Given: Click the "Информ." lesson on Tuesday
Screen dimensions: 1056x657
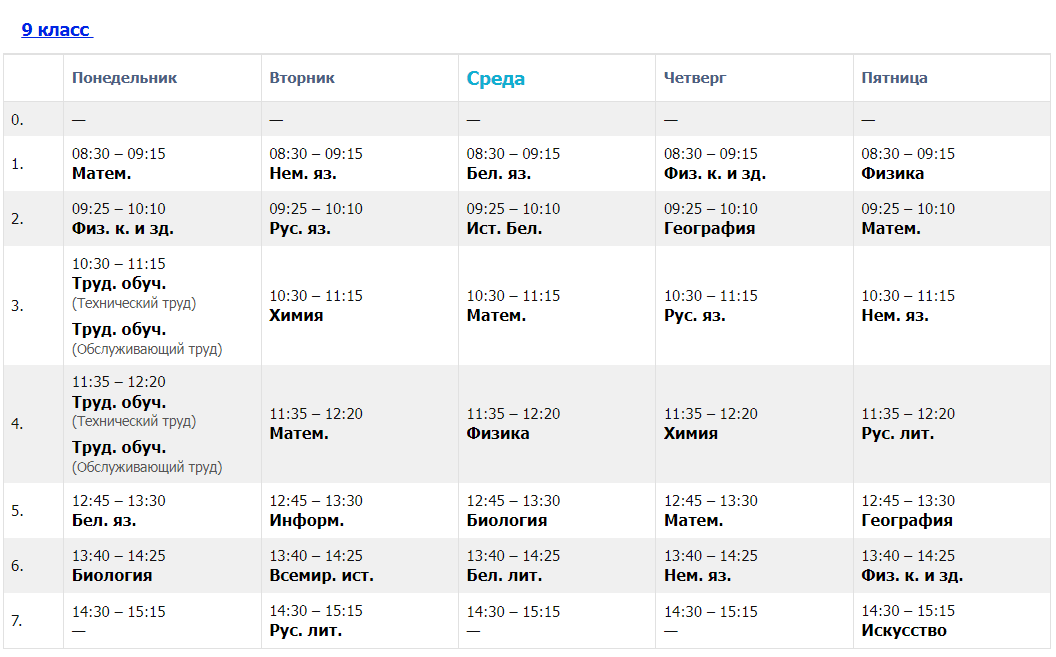Looking at the screenshot, I should (306, 520).
